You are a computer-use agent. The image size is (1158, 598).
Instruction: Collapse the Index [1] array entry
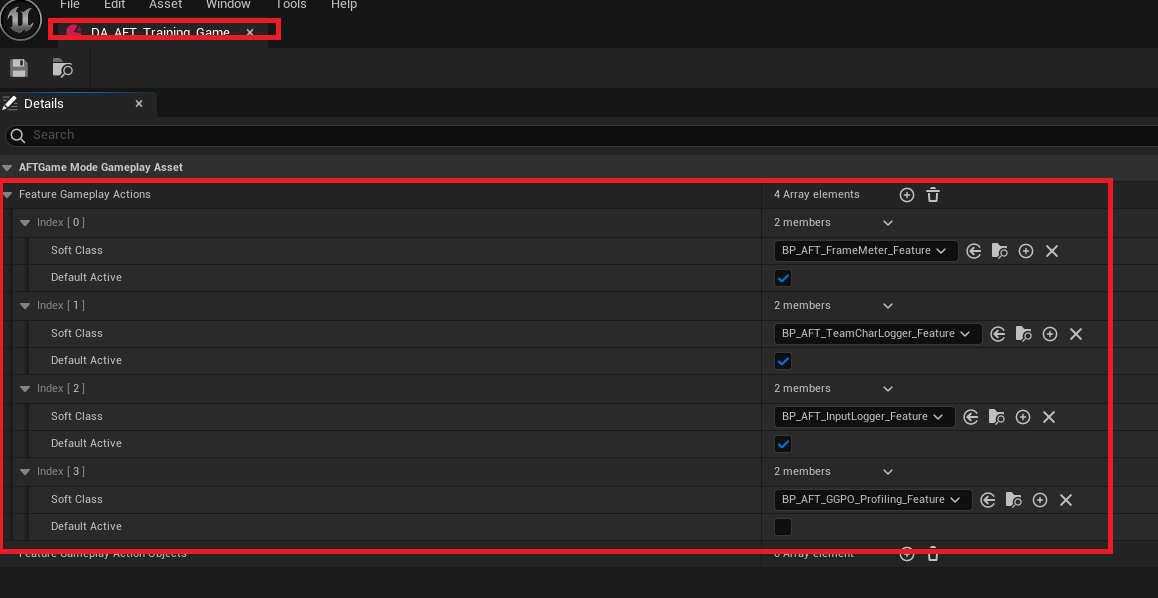click(25, 305)
